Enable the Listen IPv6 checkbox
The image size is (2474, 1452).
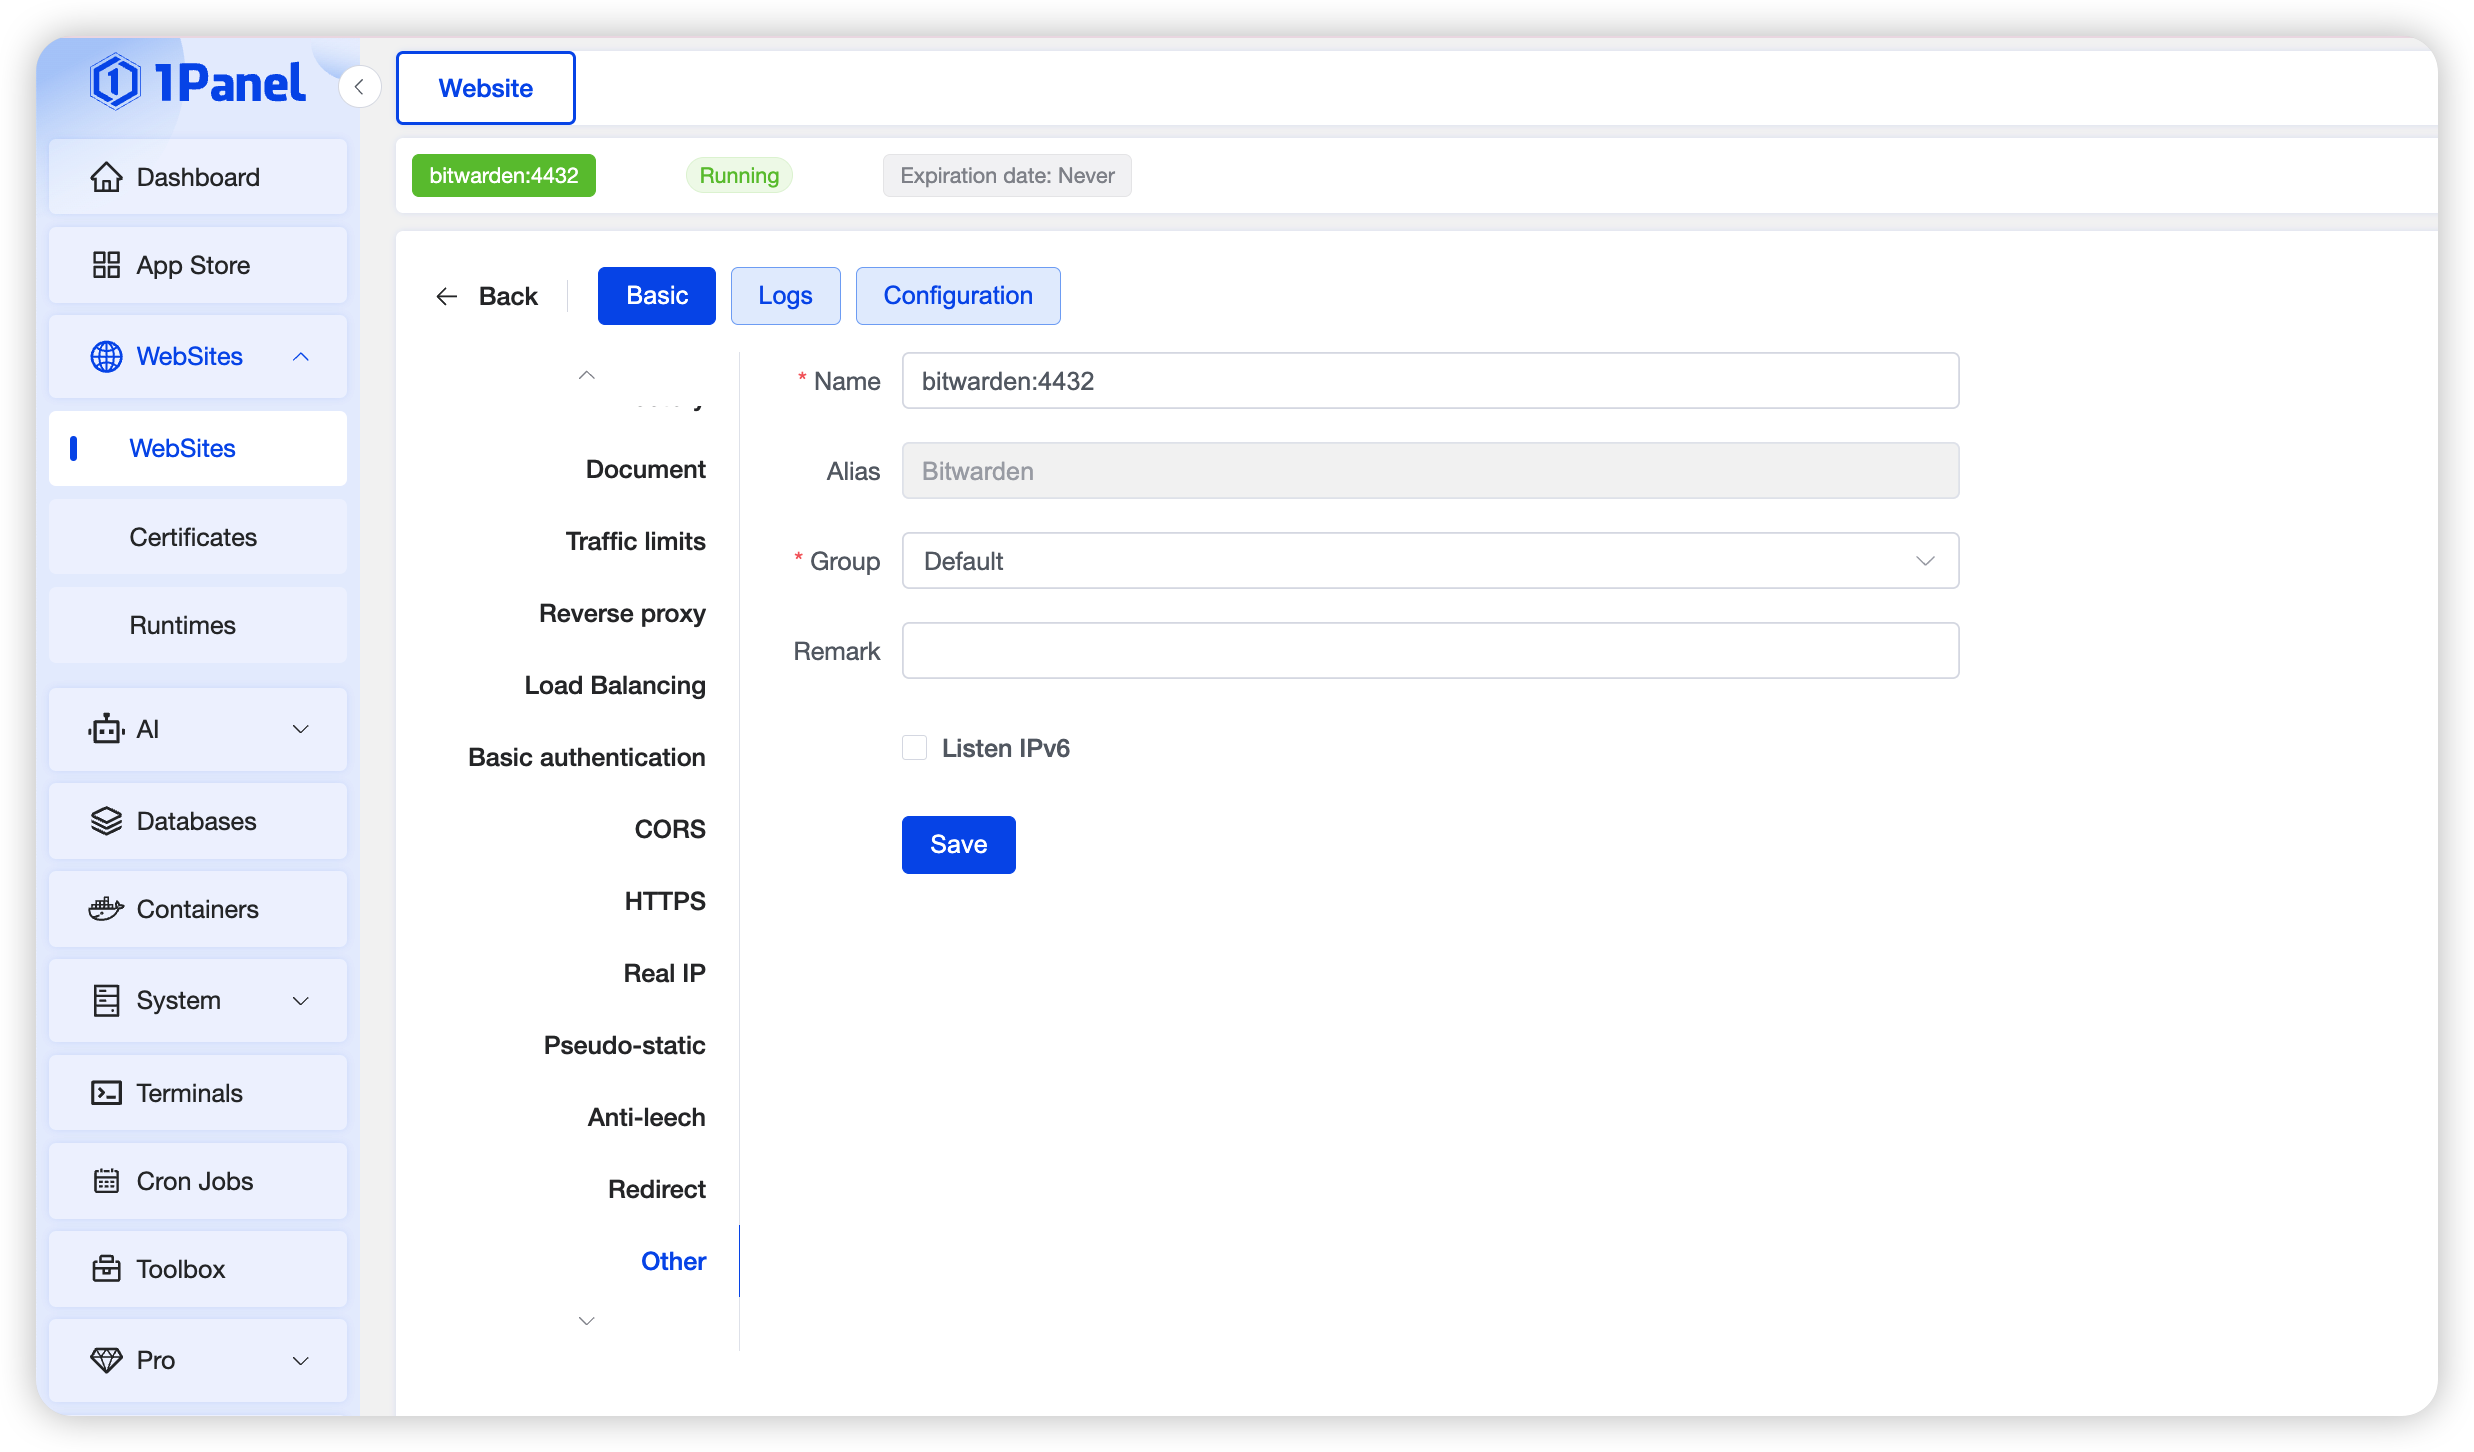coord(914,748)
